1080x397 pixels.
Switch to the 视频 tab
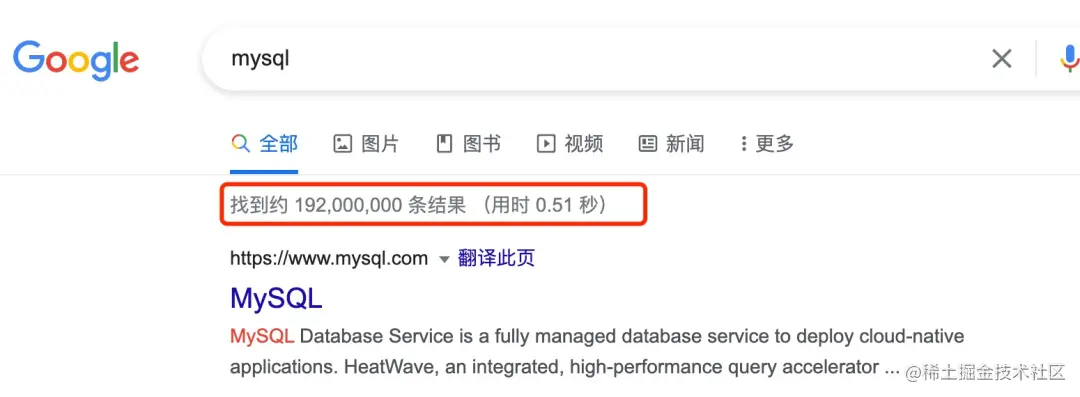point(570,144)
